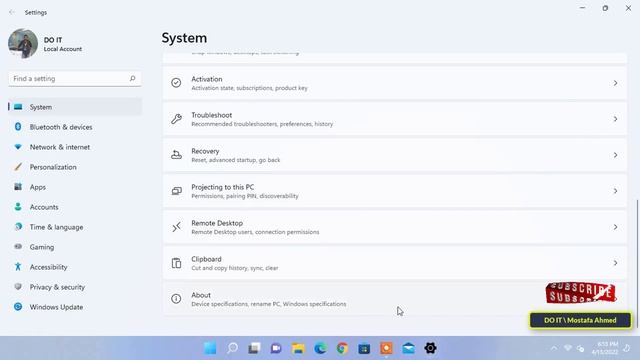Click the Personalization brush icon
This screenshot has width=640, height=360.
pos(18,167)
